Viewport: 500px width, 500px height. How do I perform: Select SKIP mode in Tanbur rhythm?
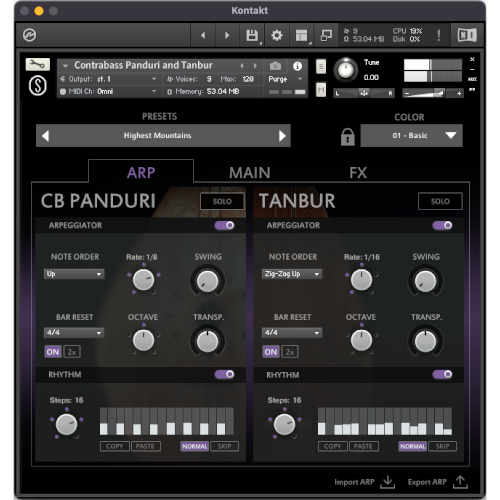pyautogui.click(x=442, y=446)
